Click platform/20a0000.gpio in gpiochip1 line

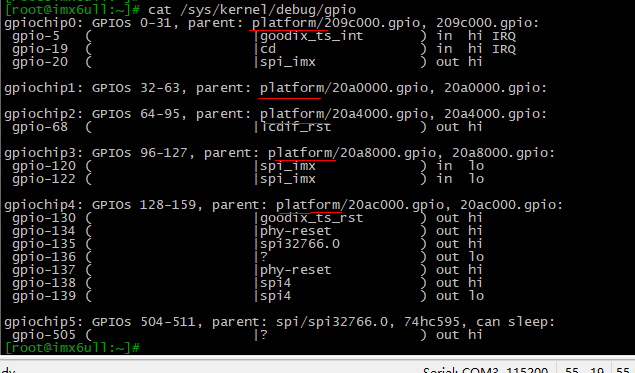coord(344,88)
